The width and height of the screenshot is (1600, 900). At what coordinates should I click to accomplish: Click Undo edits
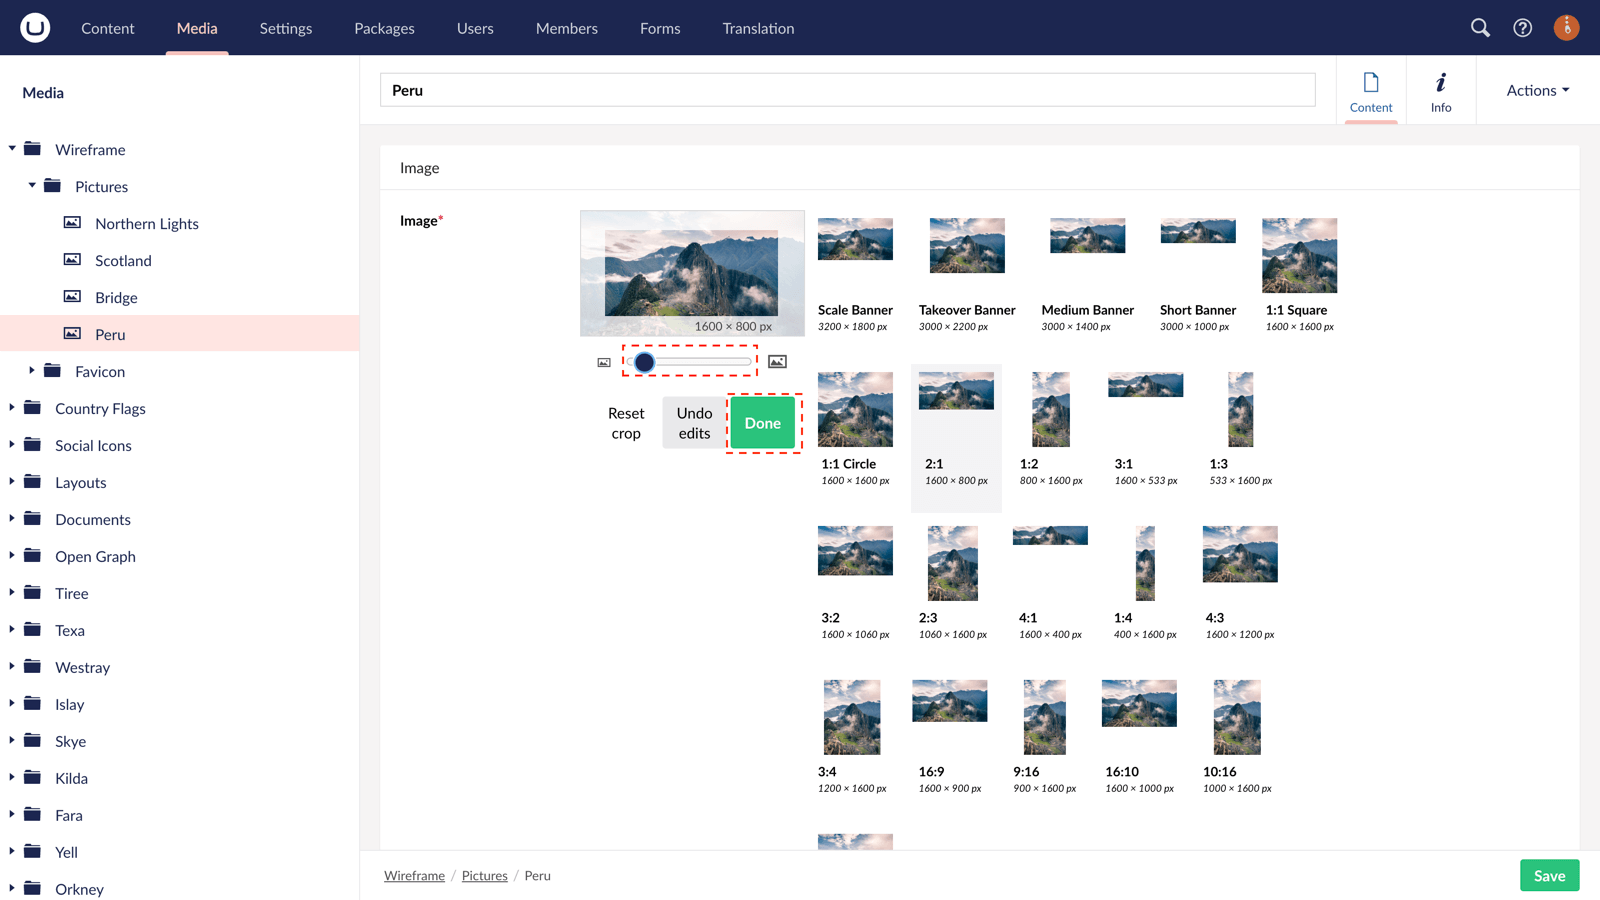point(692,423)
